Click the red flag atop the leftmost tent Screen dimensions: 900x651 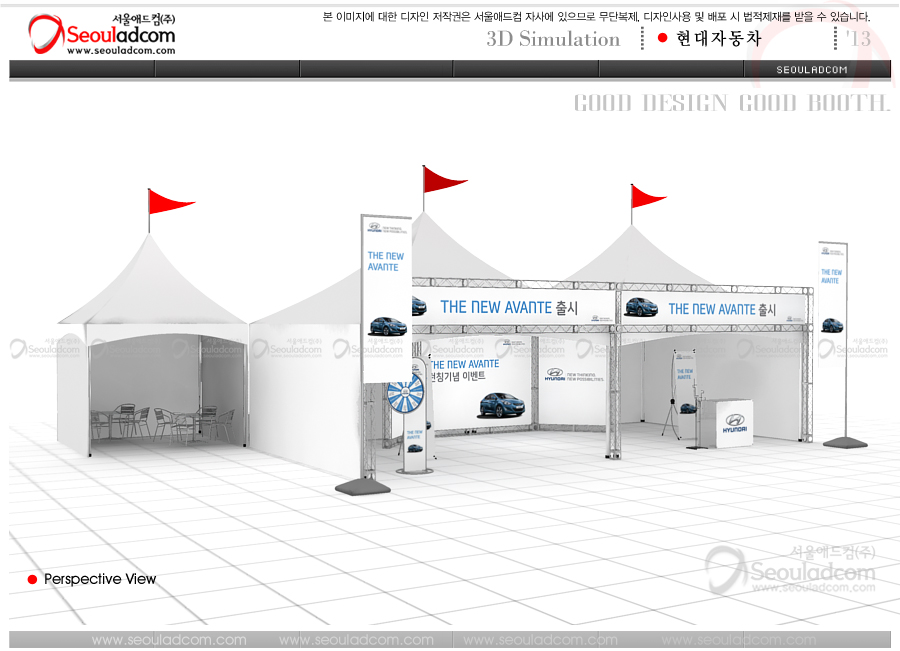pos(170,202)
